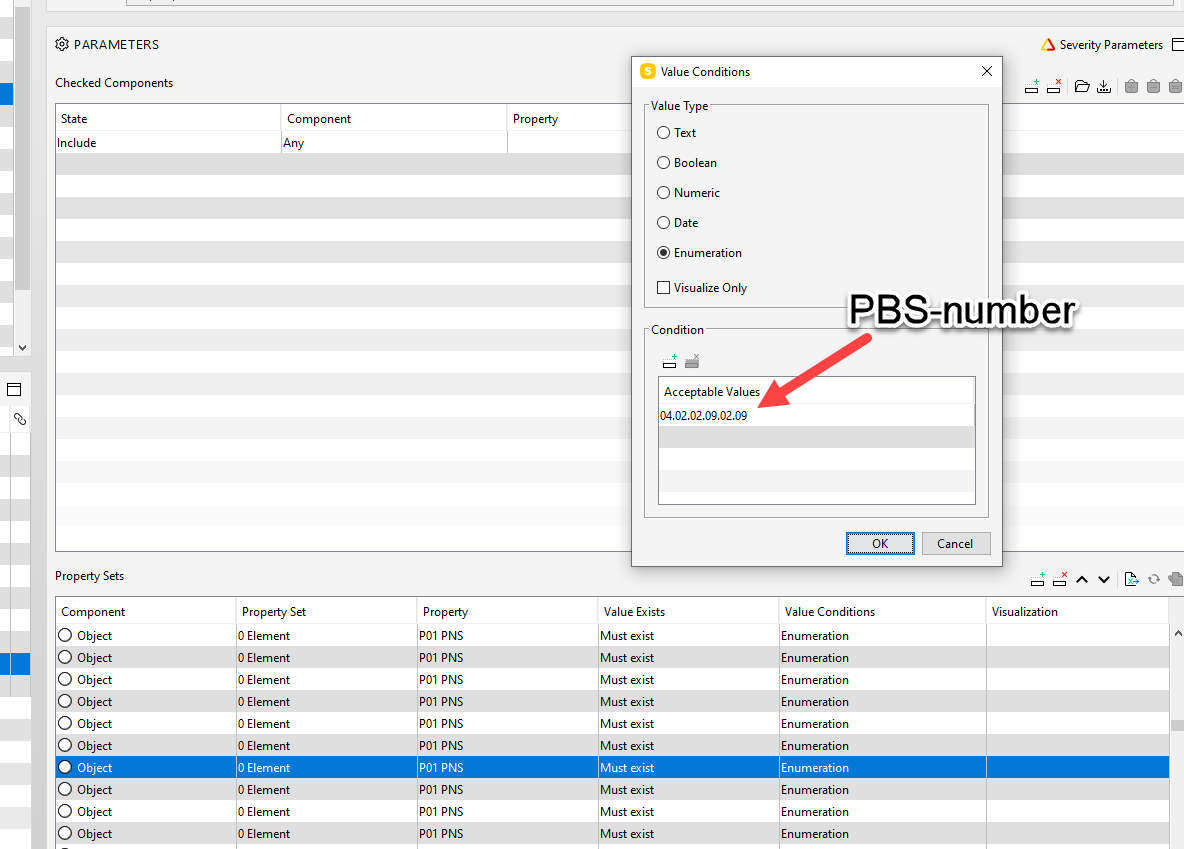
Task: Click the remove-from-selection-basket minus icon
Action: [x=1153, y=86]
